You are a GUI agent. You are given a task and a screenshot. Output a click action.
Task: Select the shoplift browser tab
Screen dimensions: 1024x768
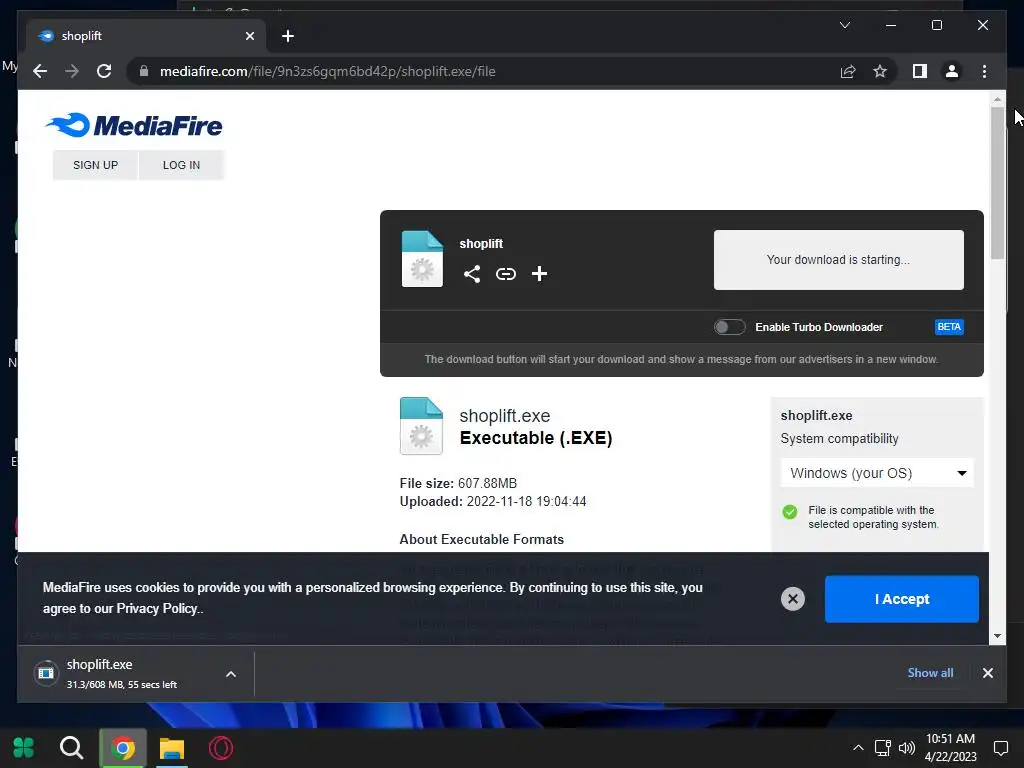(x=146, y=36)
